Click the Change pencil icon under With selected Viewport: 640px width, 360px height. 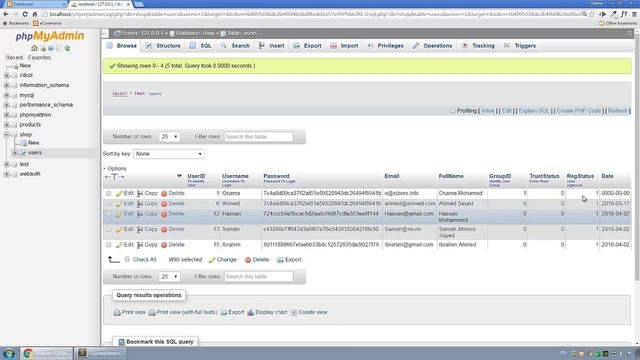point(212,260)
